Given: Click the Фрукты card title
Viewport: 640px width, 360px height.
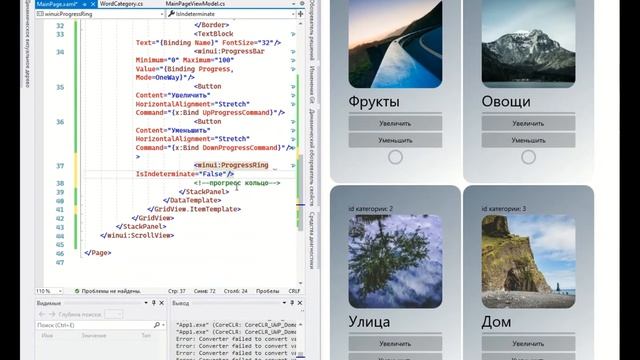Looking at the screenshot, I should pos(374,102).
